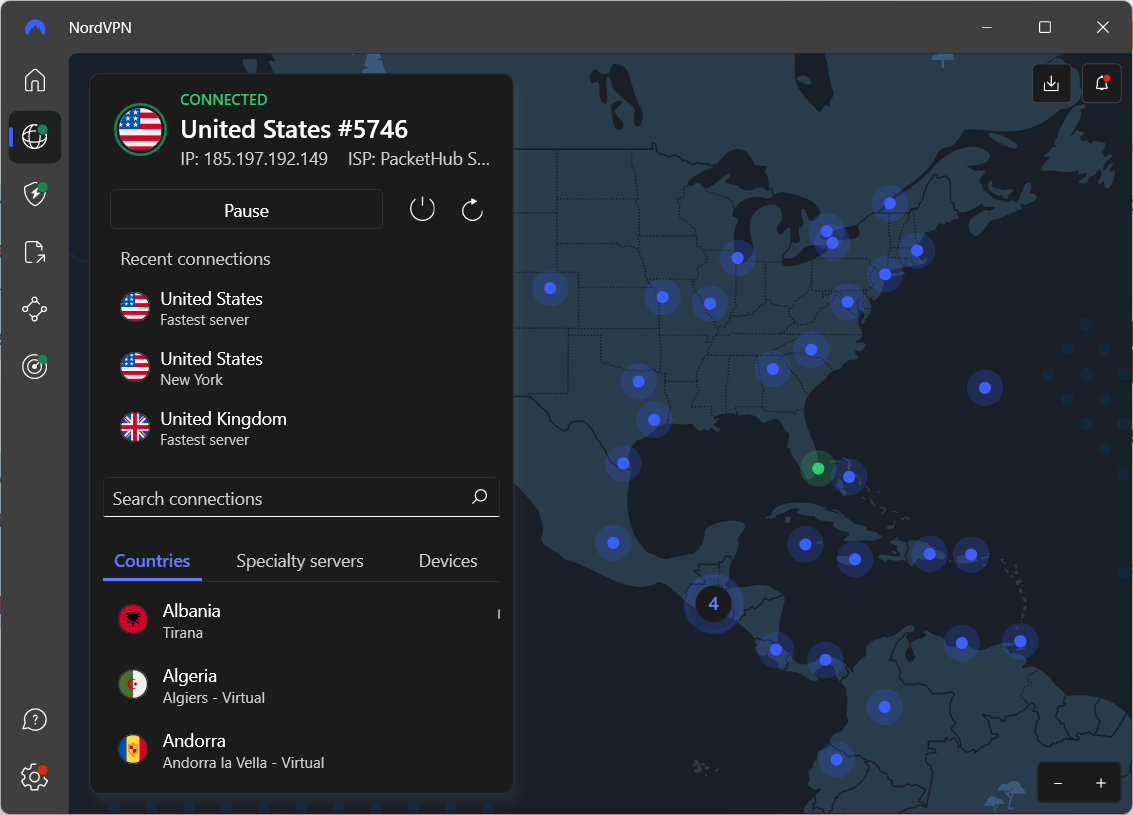Close the NordVPN window
The height and width of the screenshot is (815, 1133).
[1103, 27]
